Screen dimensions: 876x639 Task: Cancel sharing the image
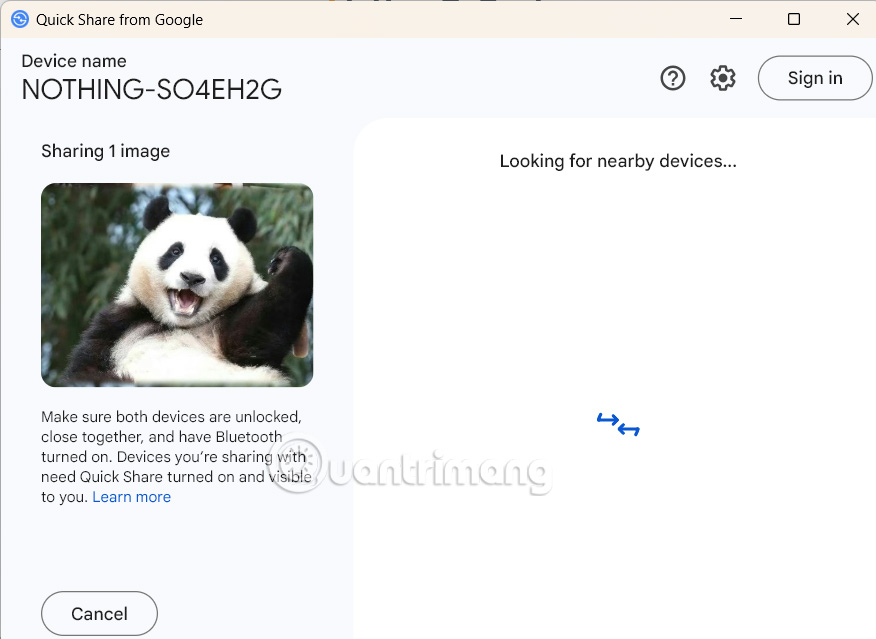pos(99,613)
